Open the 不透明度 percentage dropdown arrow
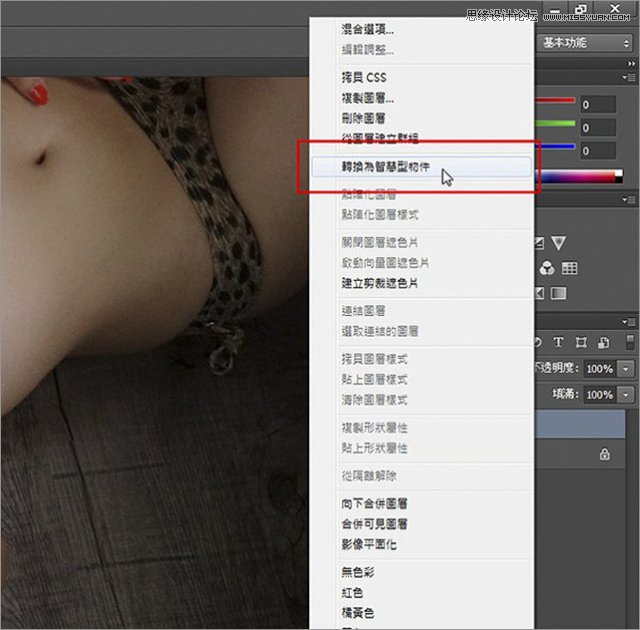The width and height of the screenshot is (640, 630). [626, 368]
